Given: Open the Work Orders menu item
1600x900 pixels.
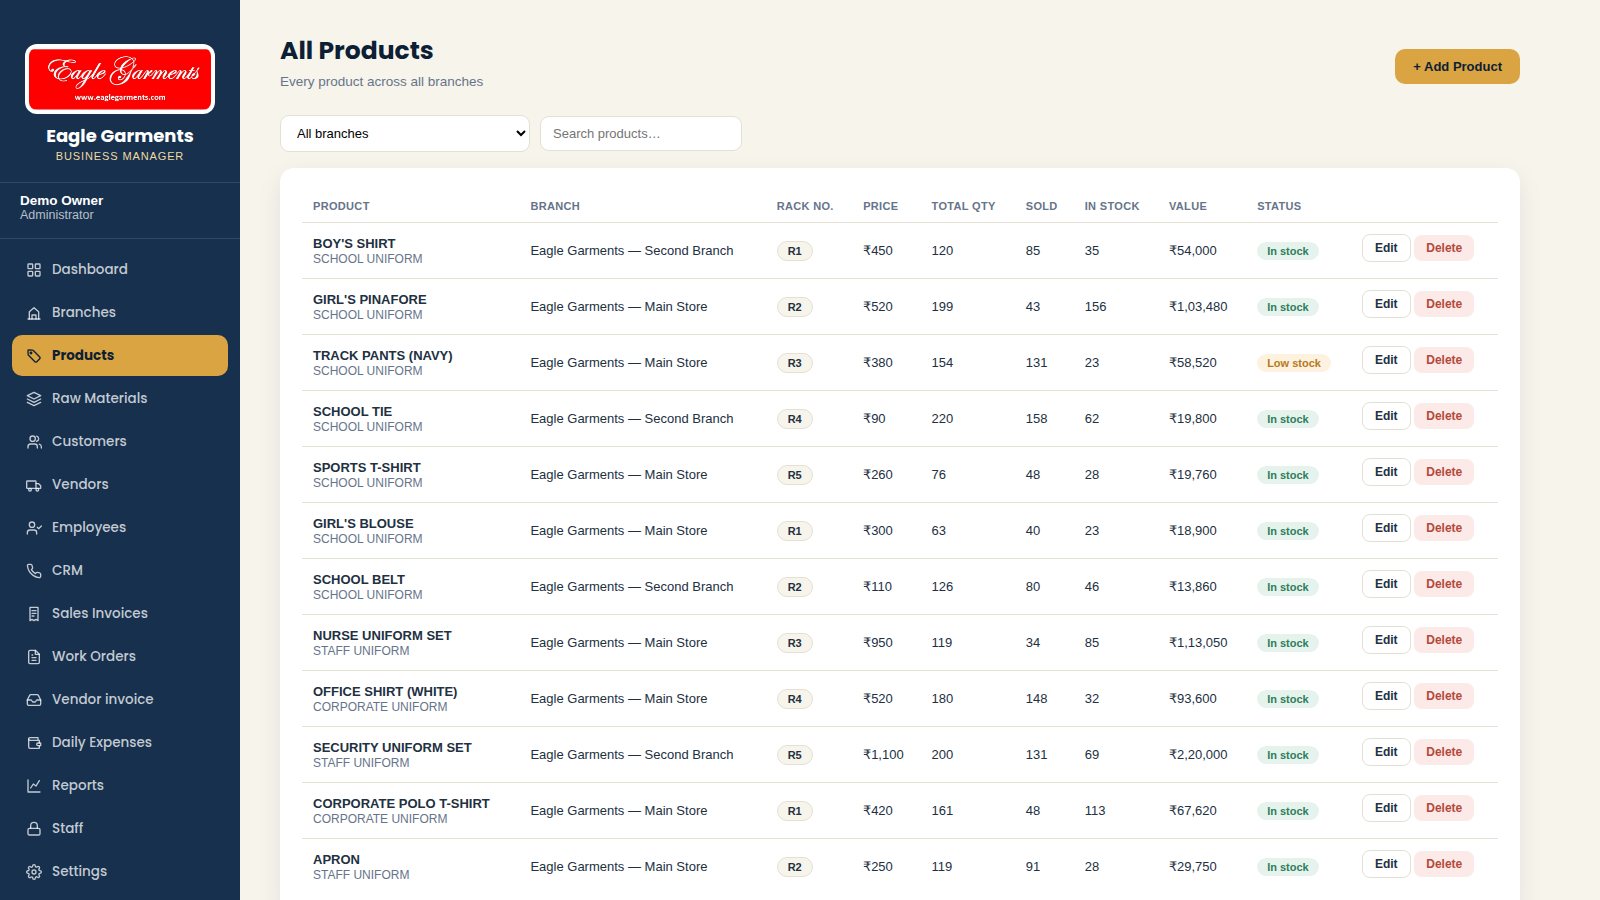Looking at the screenshot, I should click(x=120, y=657).
